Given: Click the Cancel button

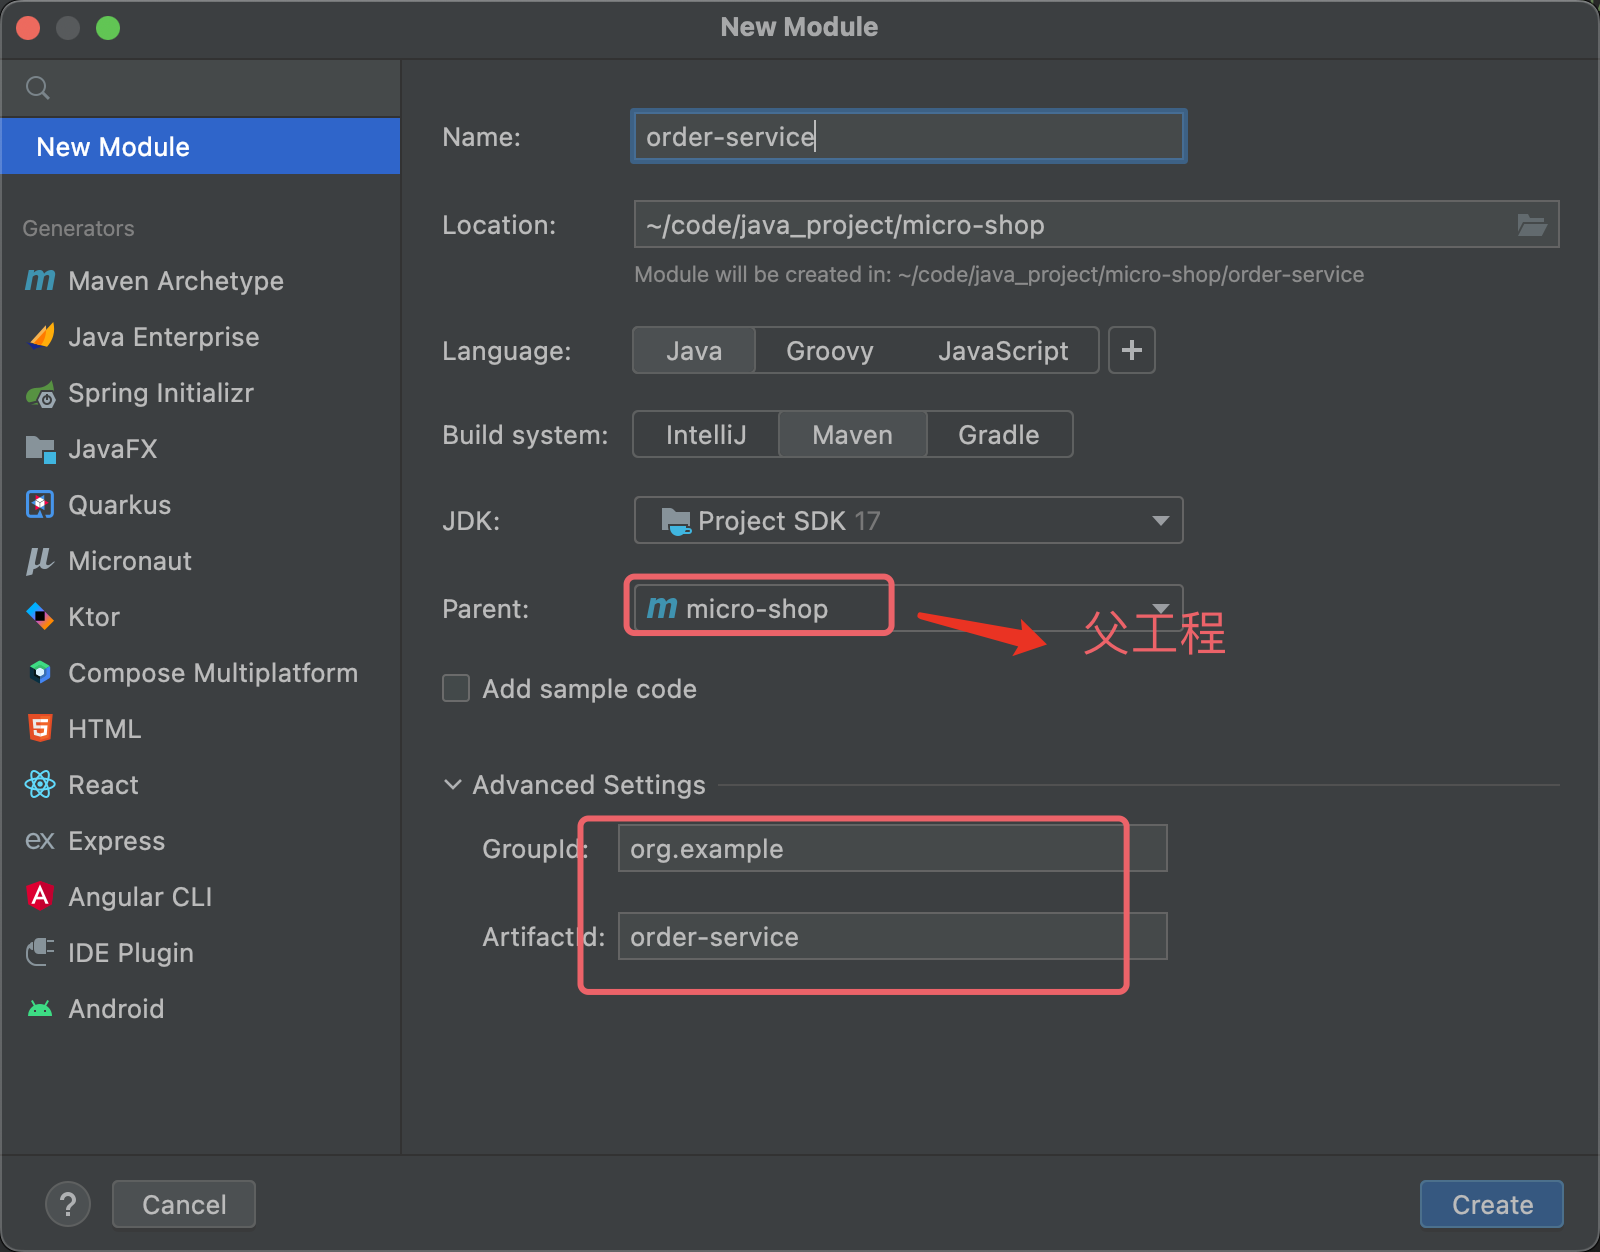Looking at the screenshot, I should click(x=184, y=1204).
